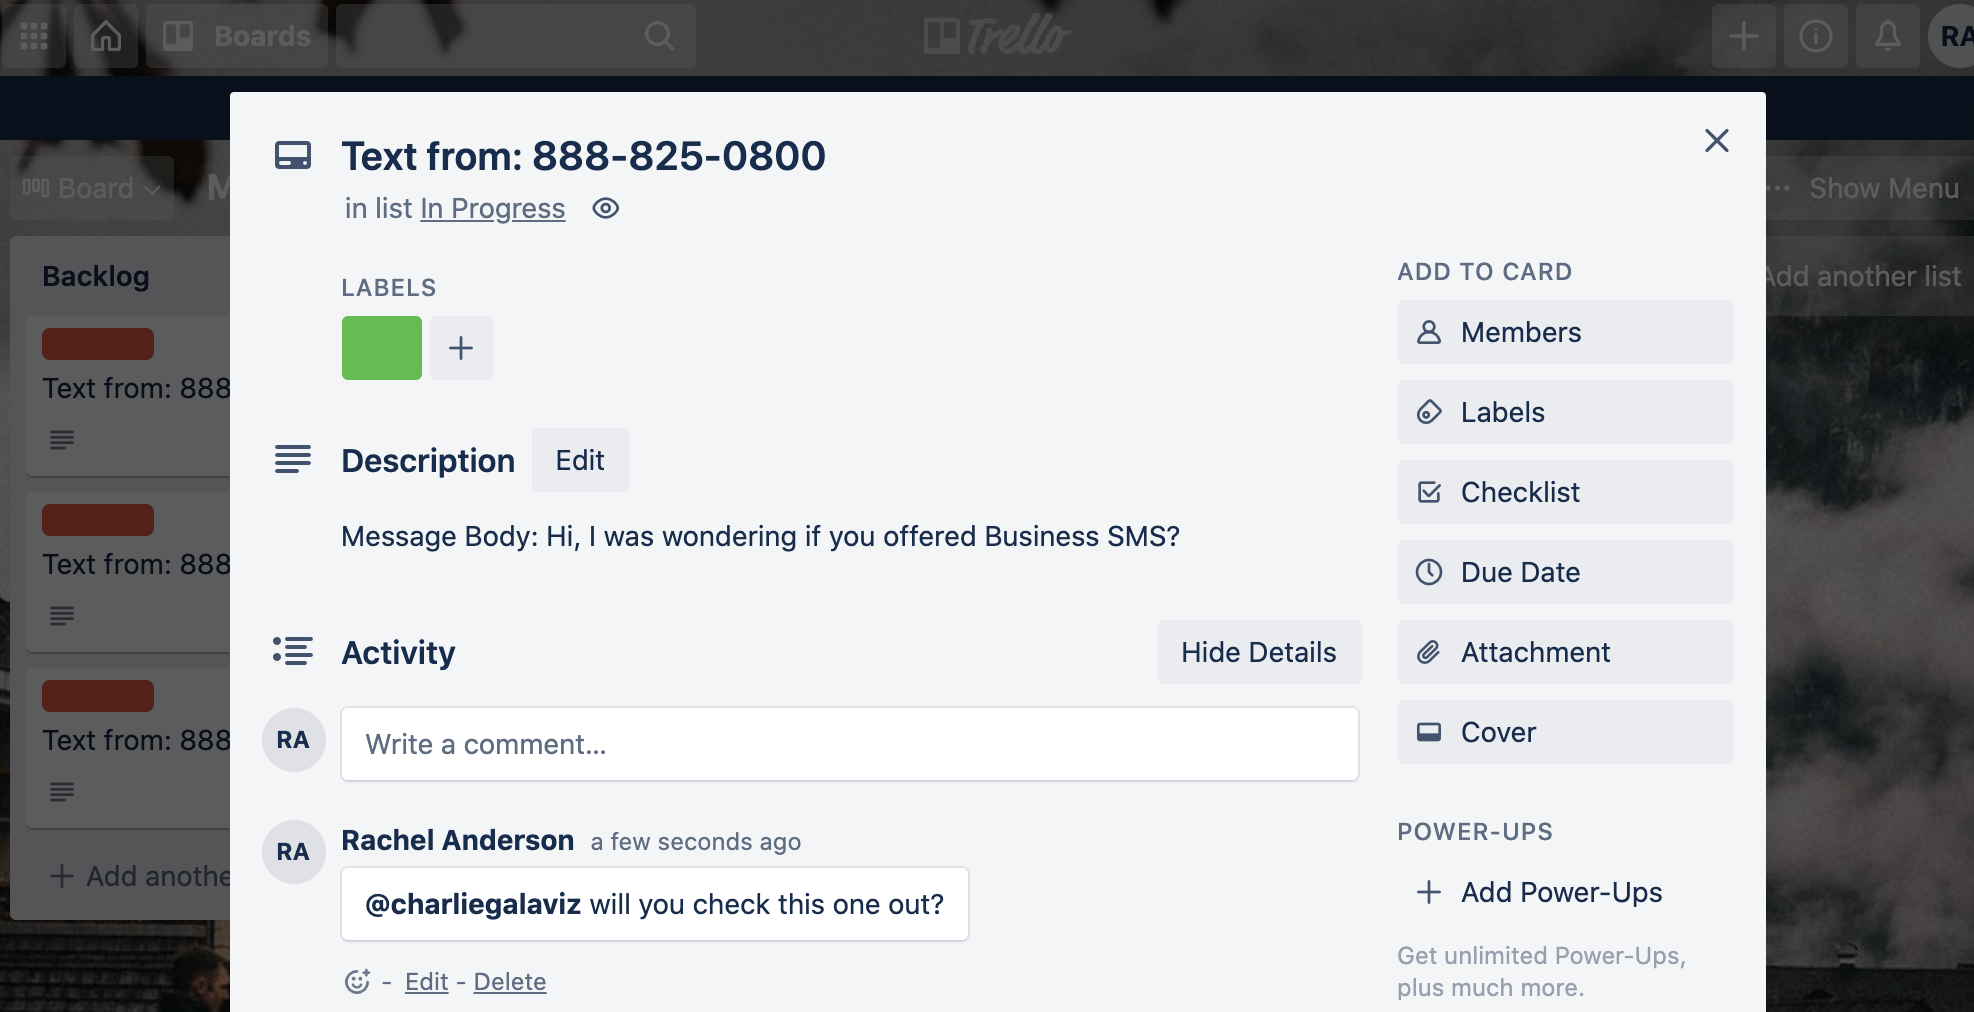Add reaction with smiley emoji icon

click(x=357, y=981)
